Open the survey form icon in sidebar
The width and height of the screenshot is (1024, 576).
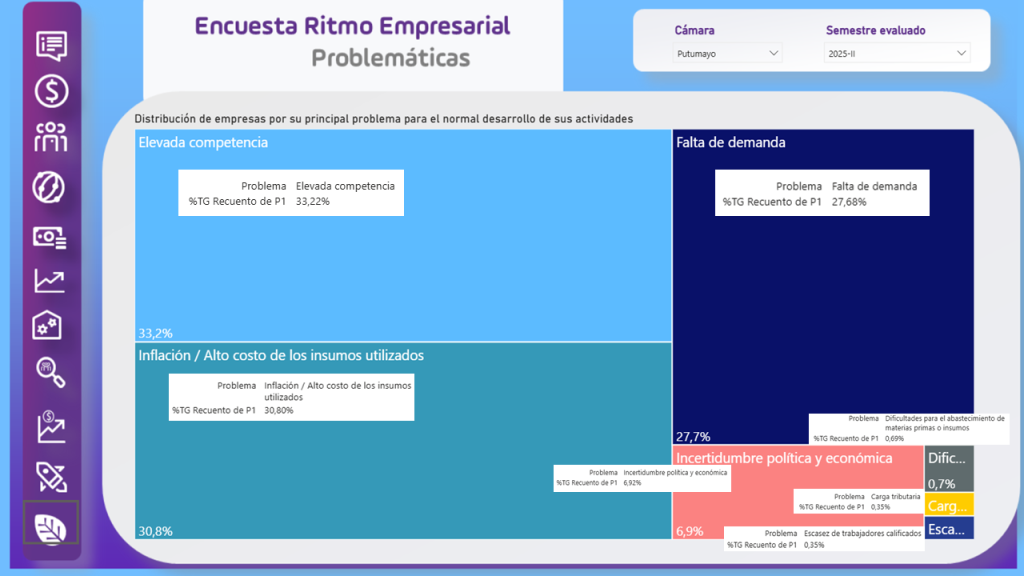point(51,46)
